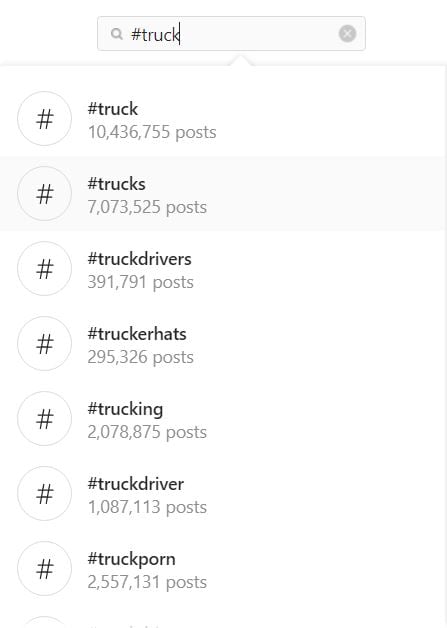Click the 2,078,875 posts text
Image resolution: width=447 pixels, height=628 pixels.
(x=147, y=432)
